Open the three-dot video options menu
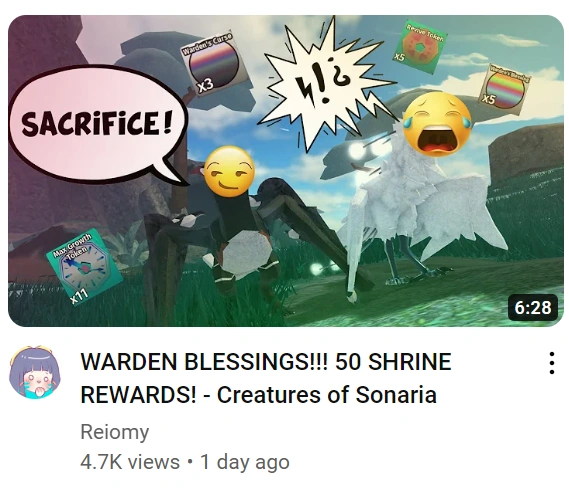This screenshot has width=569, height=498. click(552, 363)
